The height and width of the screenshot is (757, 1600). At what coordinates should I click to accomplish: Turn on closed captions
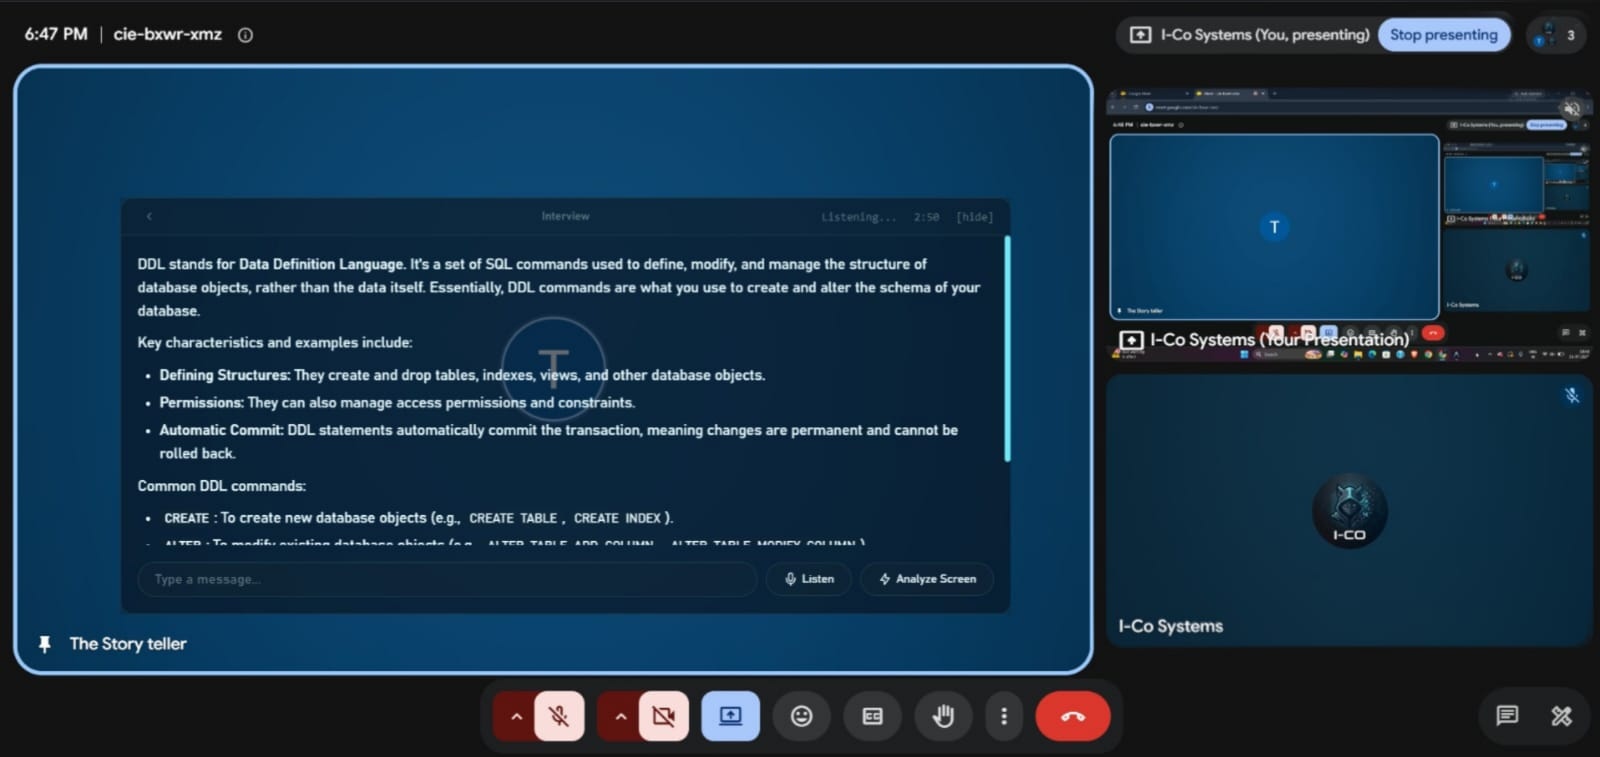[872, 716]
